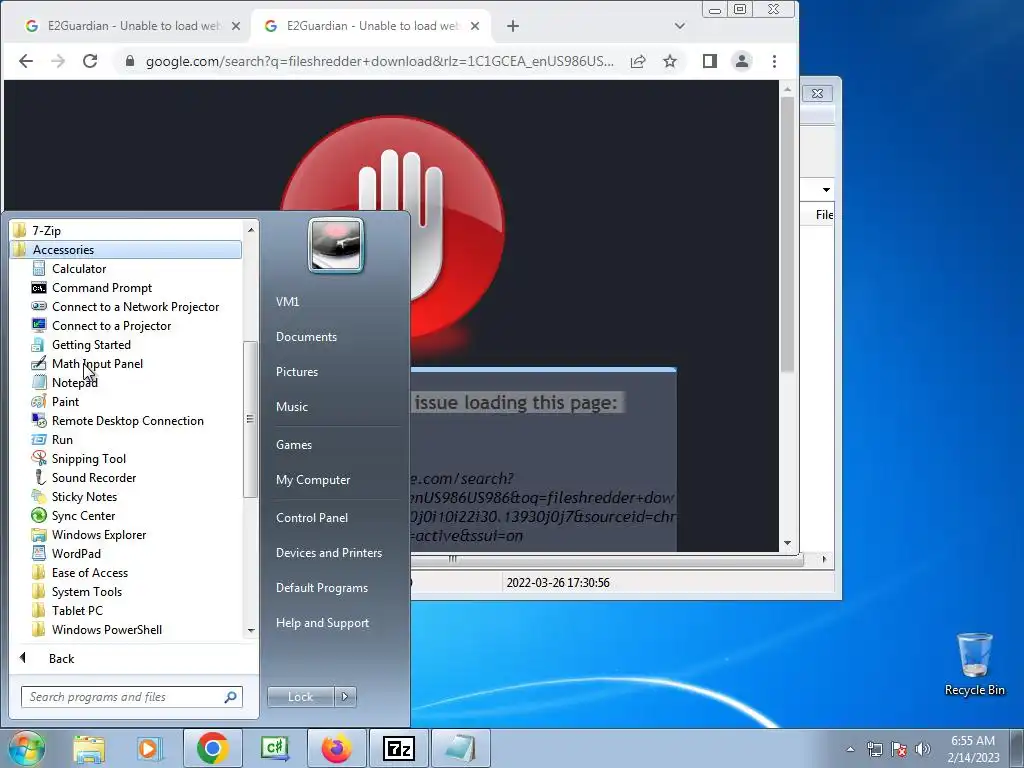
Task: Launch Sticky Notes
Action: click(84, 496)
